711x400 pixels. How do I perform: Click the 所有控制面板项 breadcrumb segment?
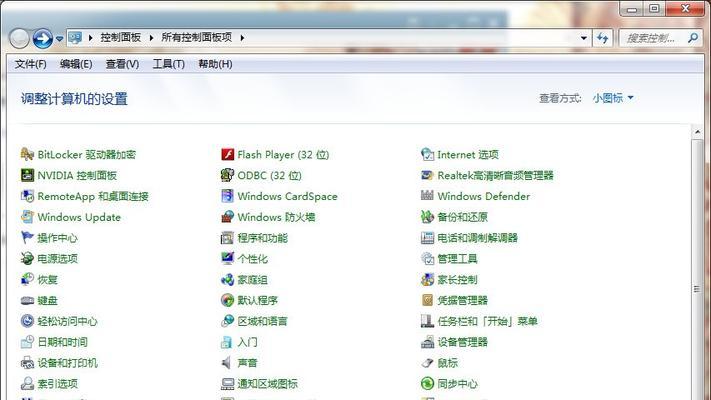pos(196,38)
